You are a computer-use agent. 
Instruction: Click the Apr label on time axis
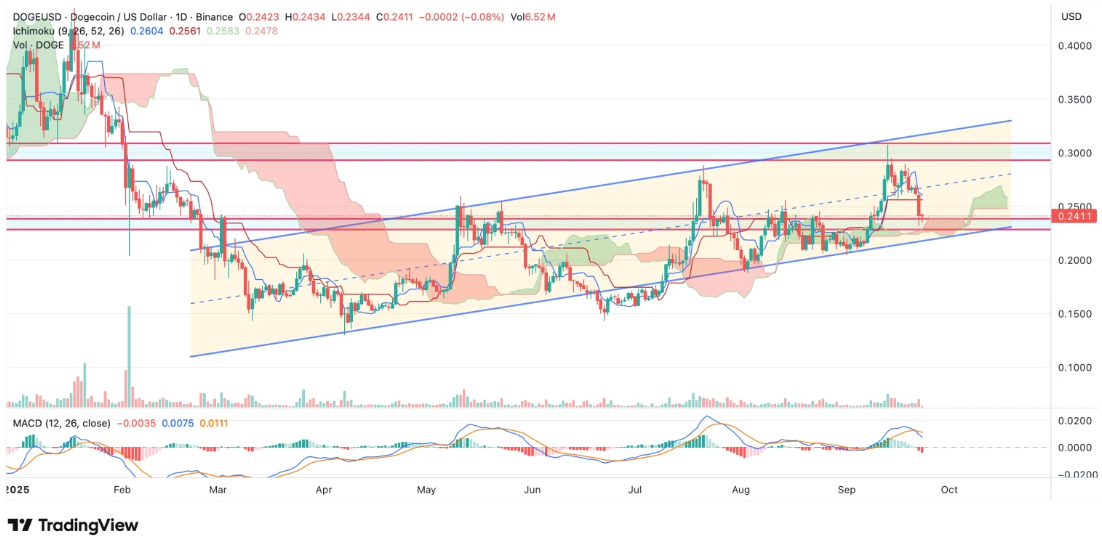point(324,489)
